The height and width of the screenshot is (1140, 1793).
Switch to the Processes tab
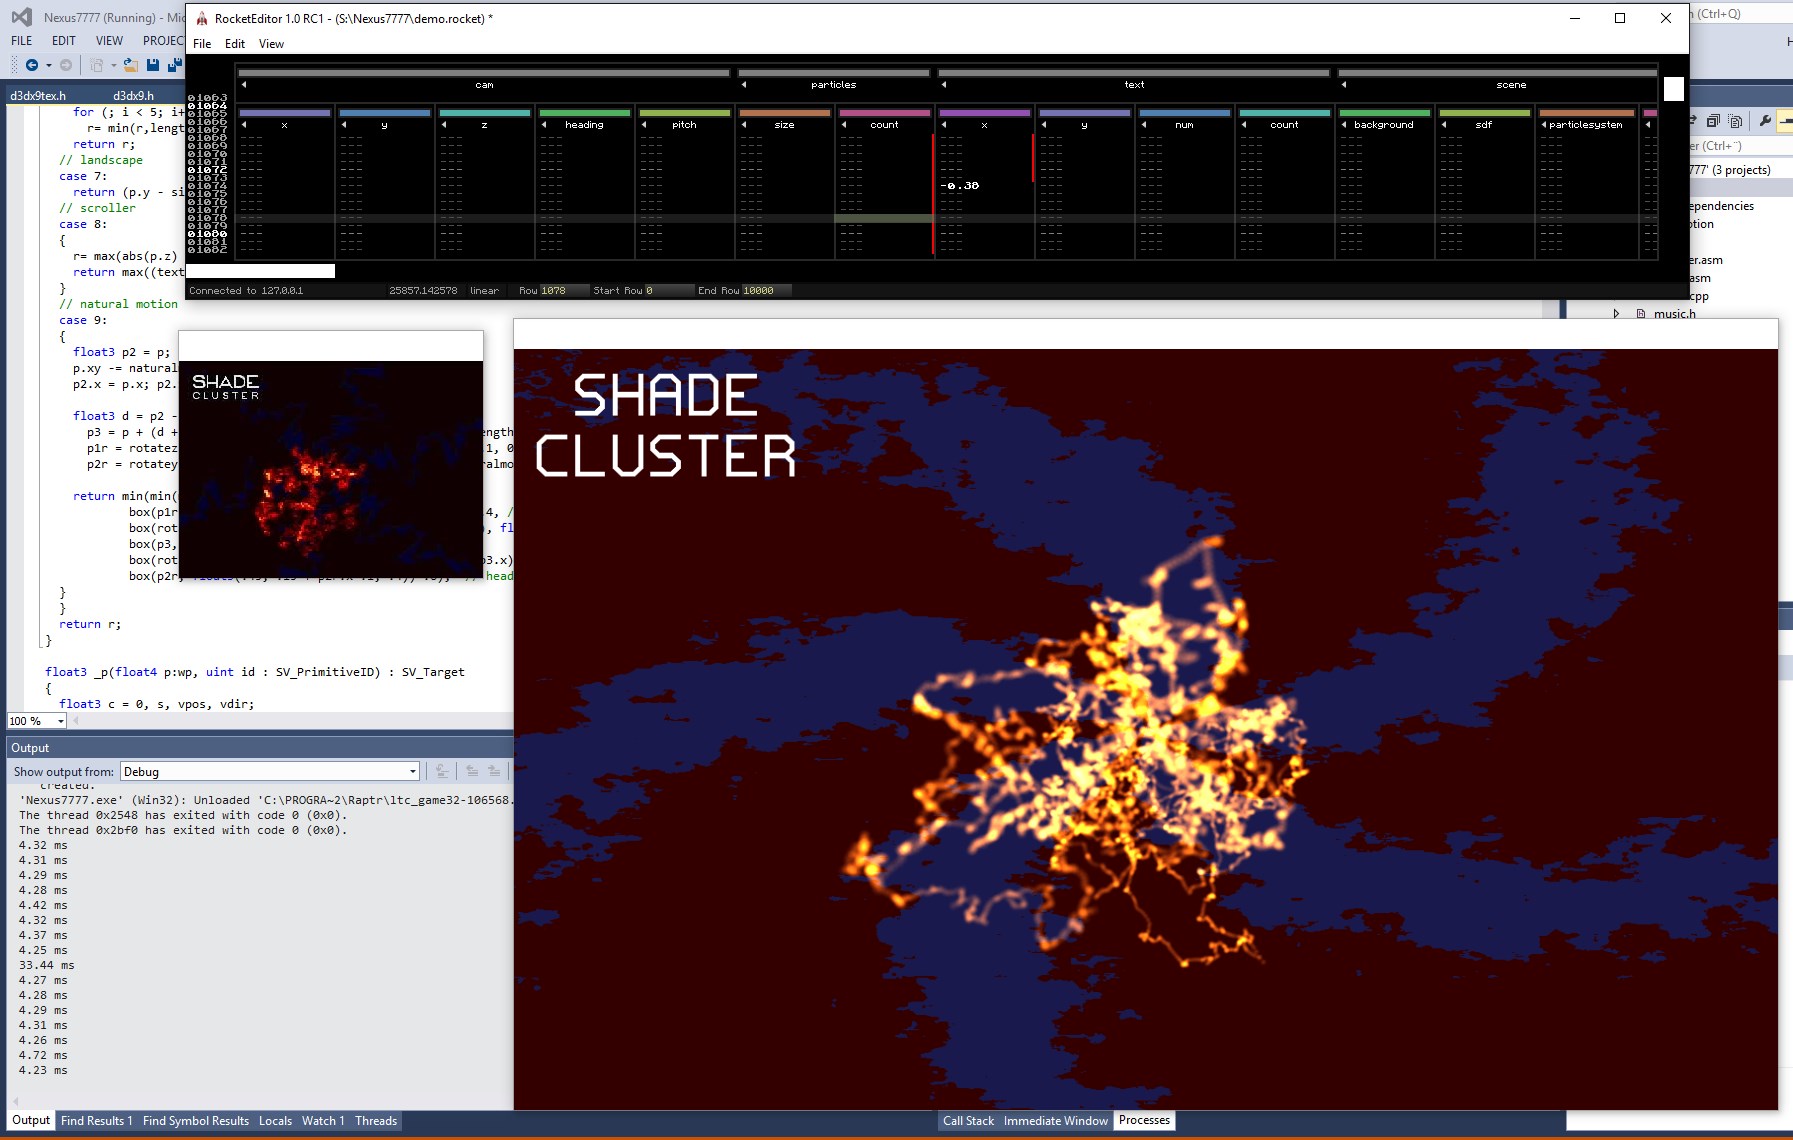(1144, 1120)
